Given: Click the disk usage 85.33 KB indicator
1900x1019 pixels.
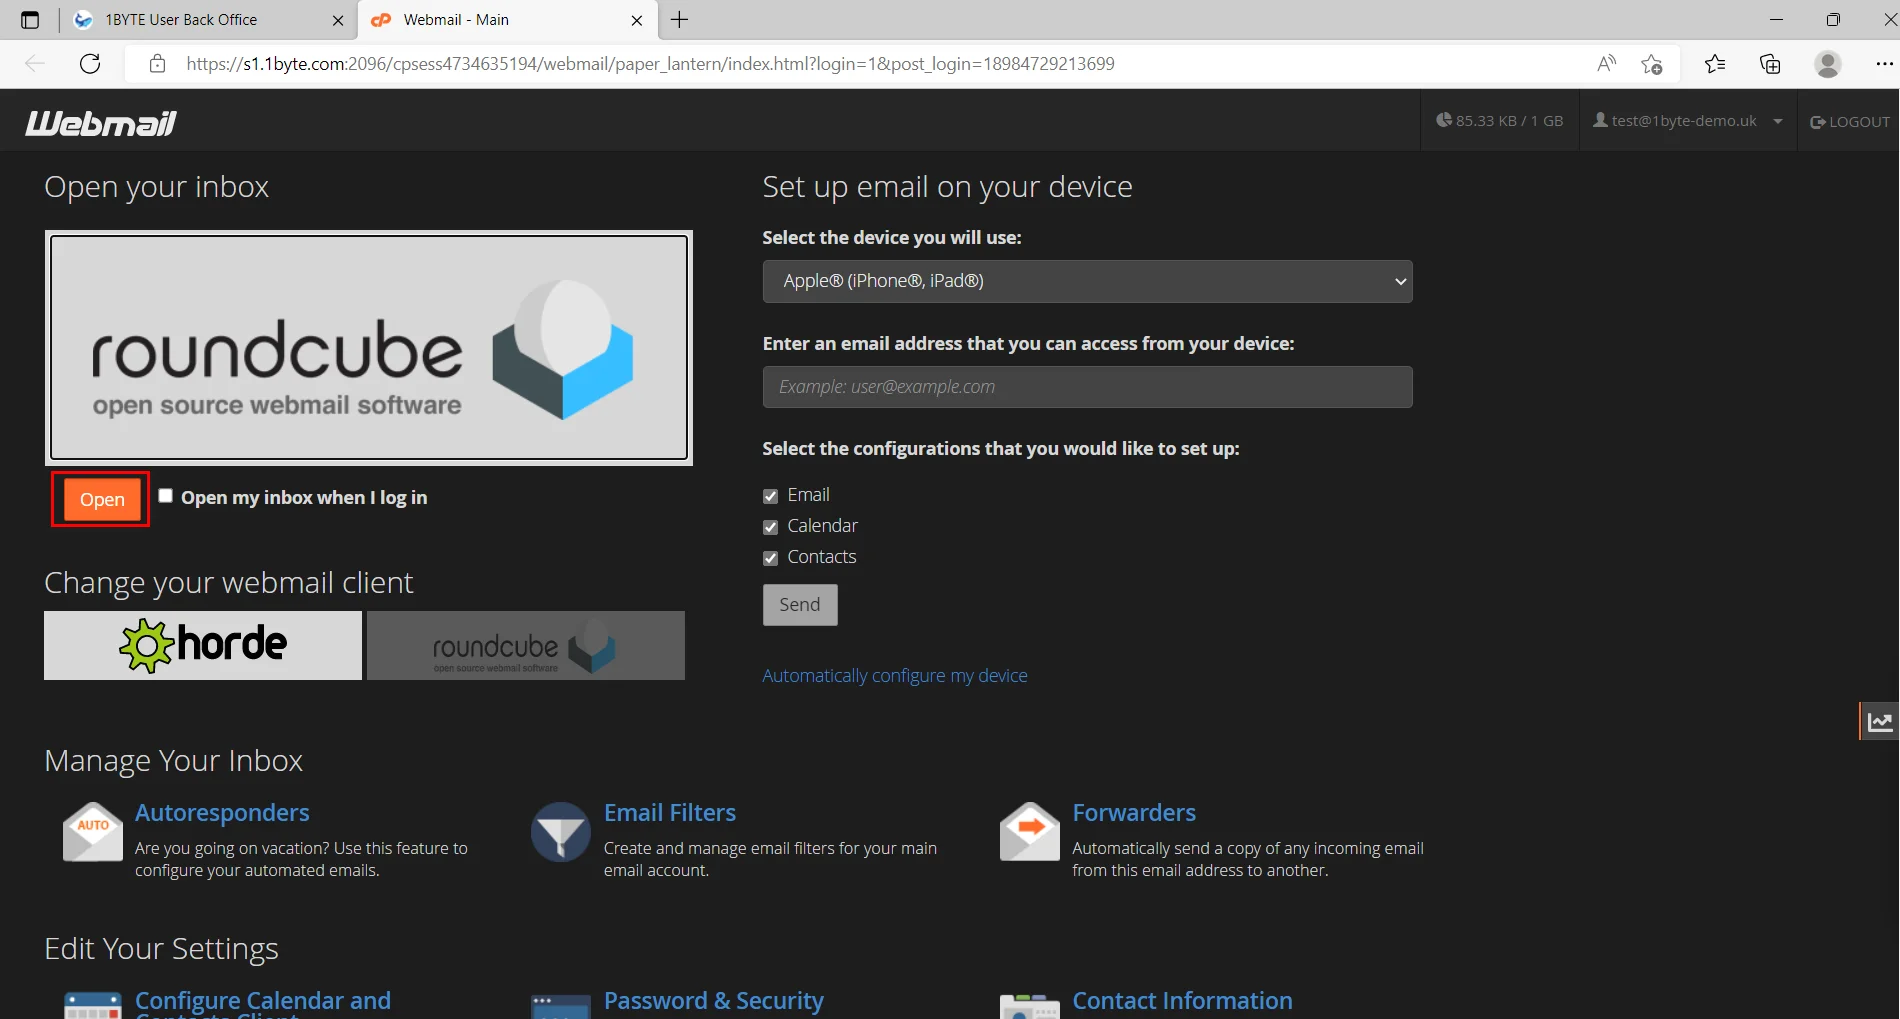Looking at the screenshot, I should pyautogui.click(x=1499, y=120).
